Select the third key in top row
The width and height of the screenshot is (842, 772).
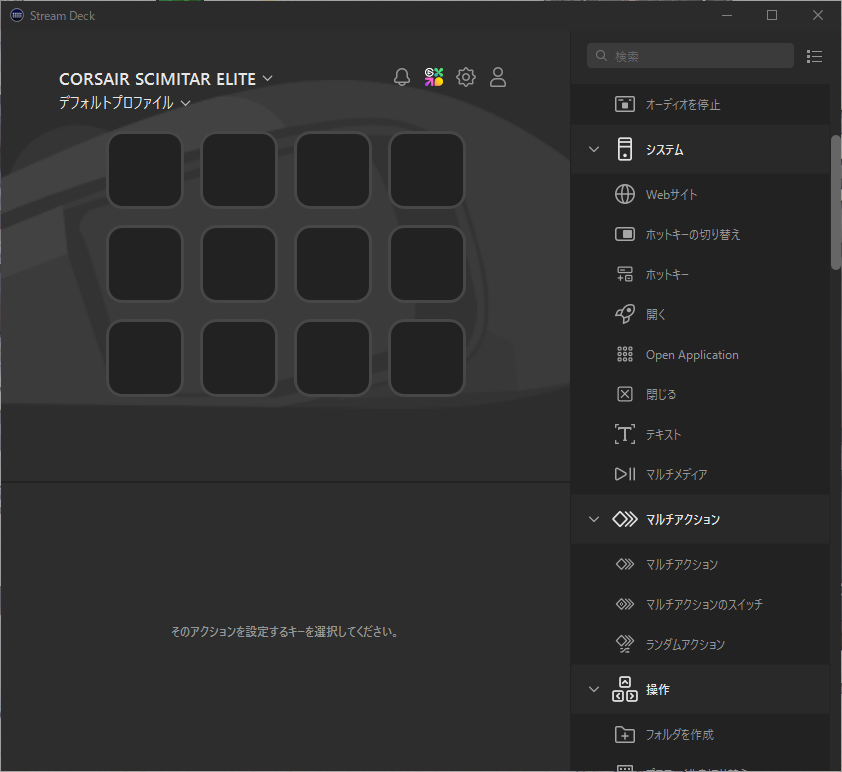click(333, 170)
